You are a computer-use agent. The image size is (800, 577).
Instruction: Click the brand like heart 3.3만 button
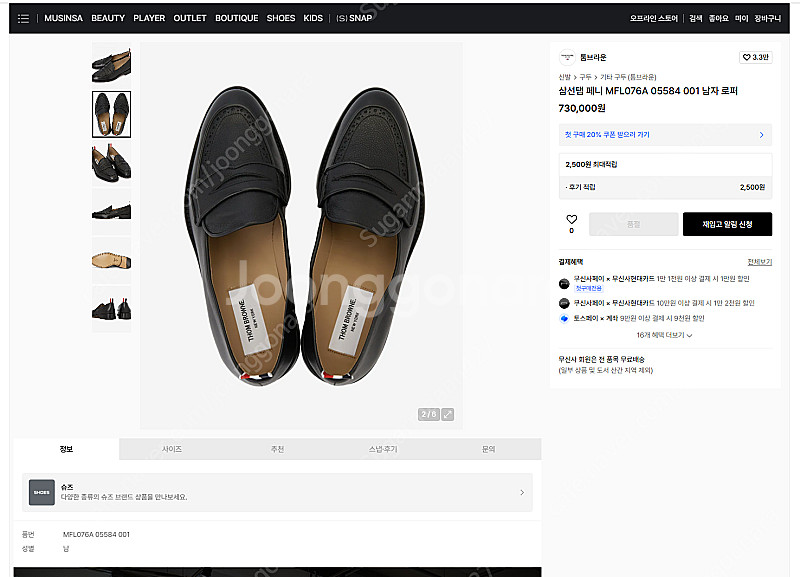pyautogui.click(x=756, y=57)
